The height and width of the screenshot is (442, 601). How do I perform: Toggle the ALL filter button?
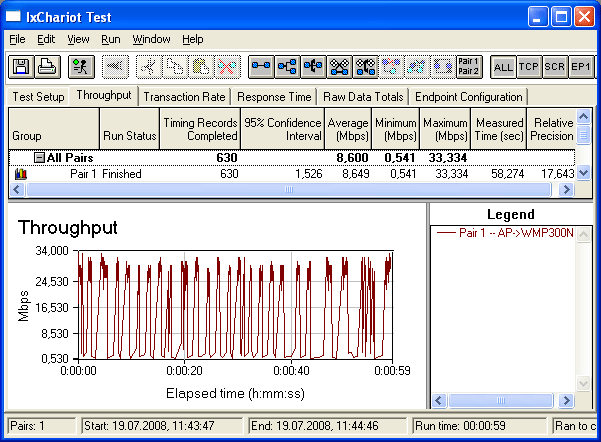coord(503,67)
